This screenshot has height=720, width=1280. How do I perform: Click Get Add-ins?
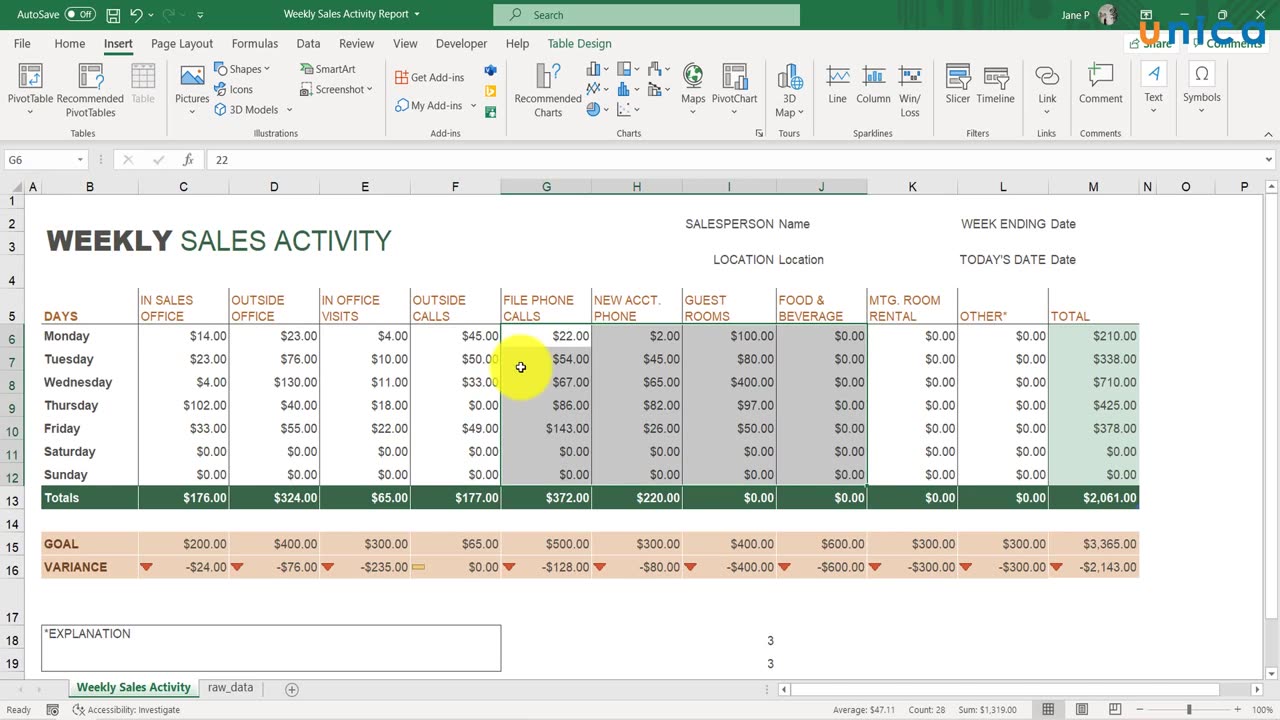point(429,77)
